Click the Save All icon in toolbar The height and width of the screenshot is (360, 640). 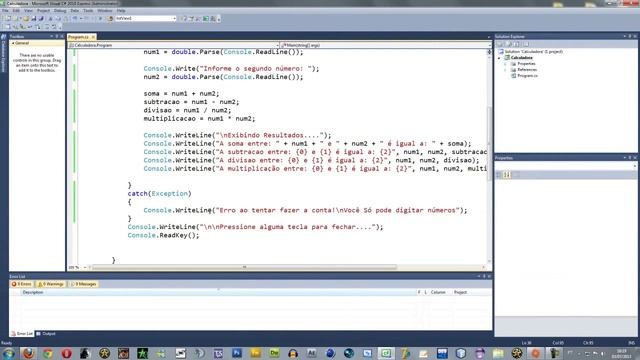pos(41,18)
